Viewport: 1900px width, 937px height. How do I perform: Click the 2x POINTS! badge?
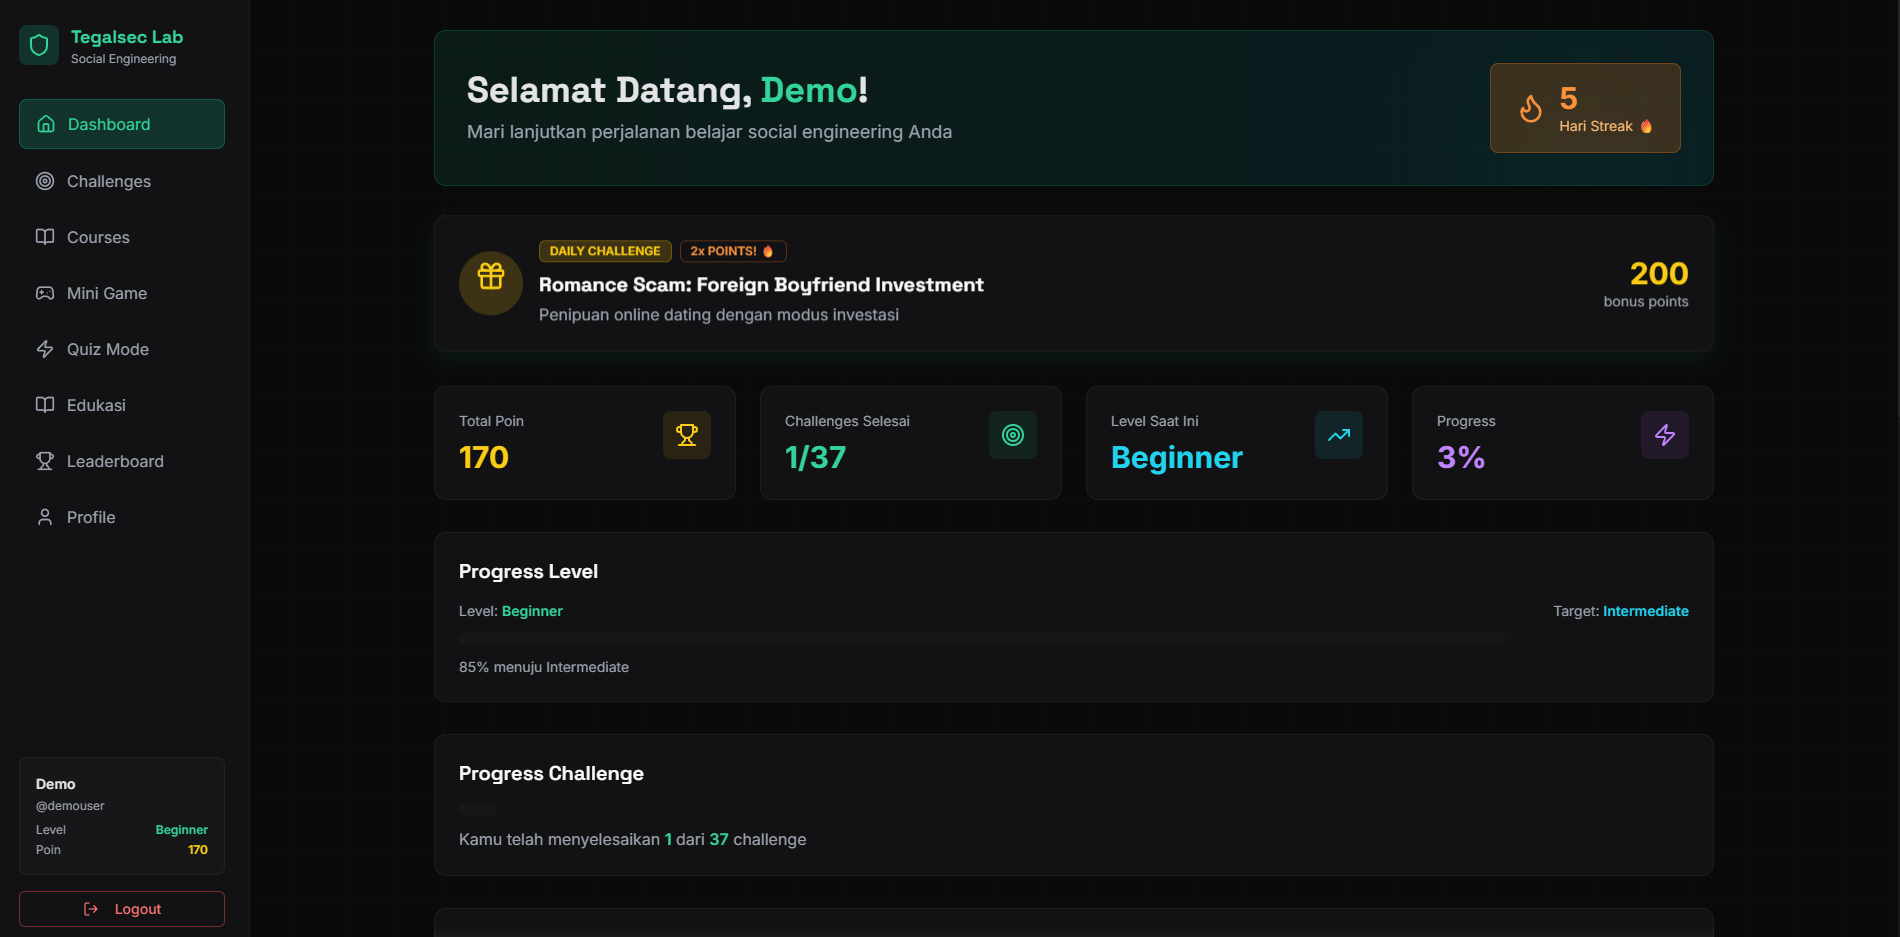point(732,251)
